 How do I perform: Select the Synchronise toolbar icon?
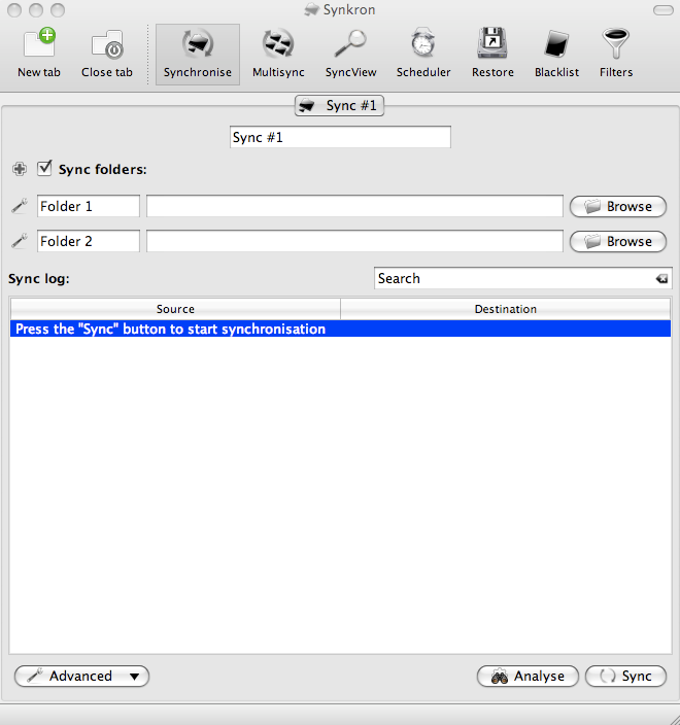[197, 55]
